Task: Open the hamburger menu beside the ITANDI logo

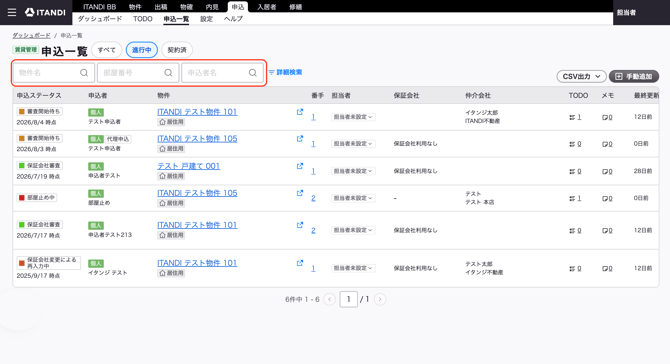Action: pos(12,12)
